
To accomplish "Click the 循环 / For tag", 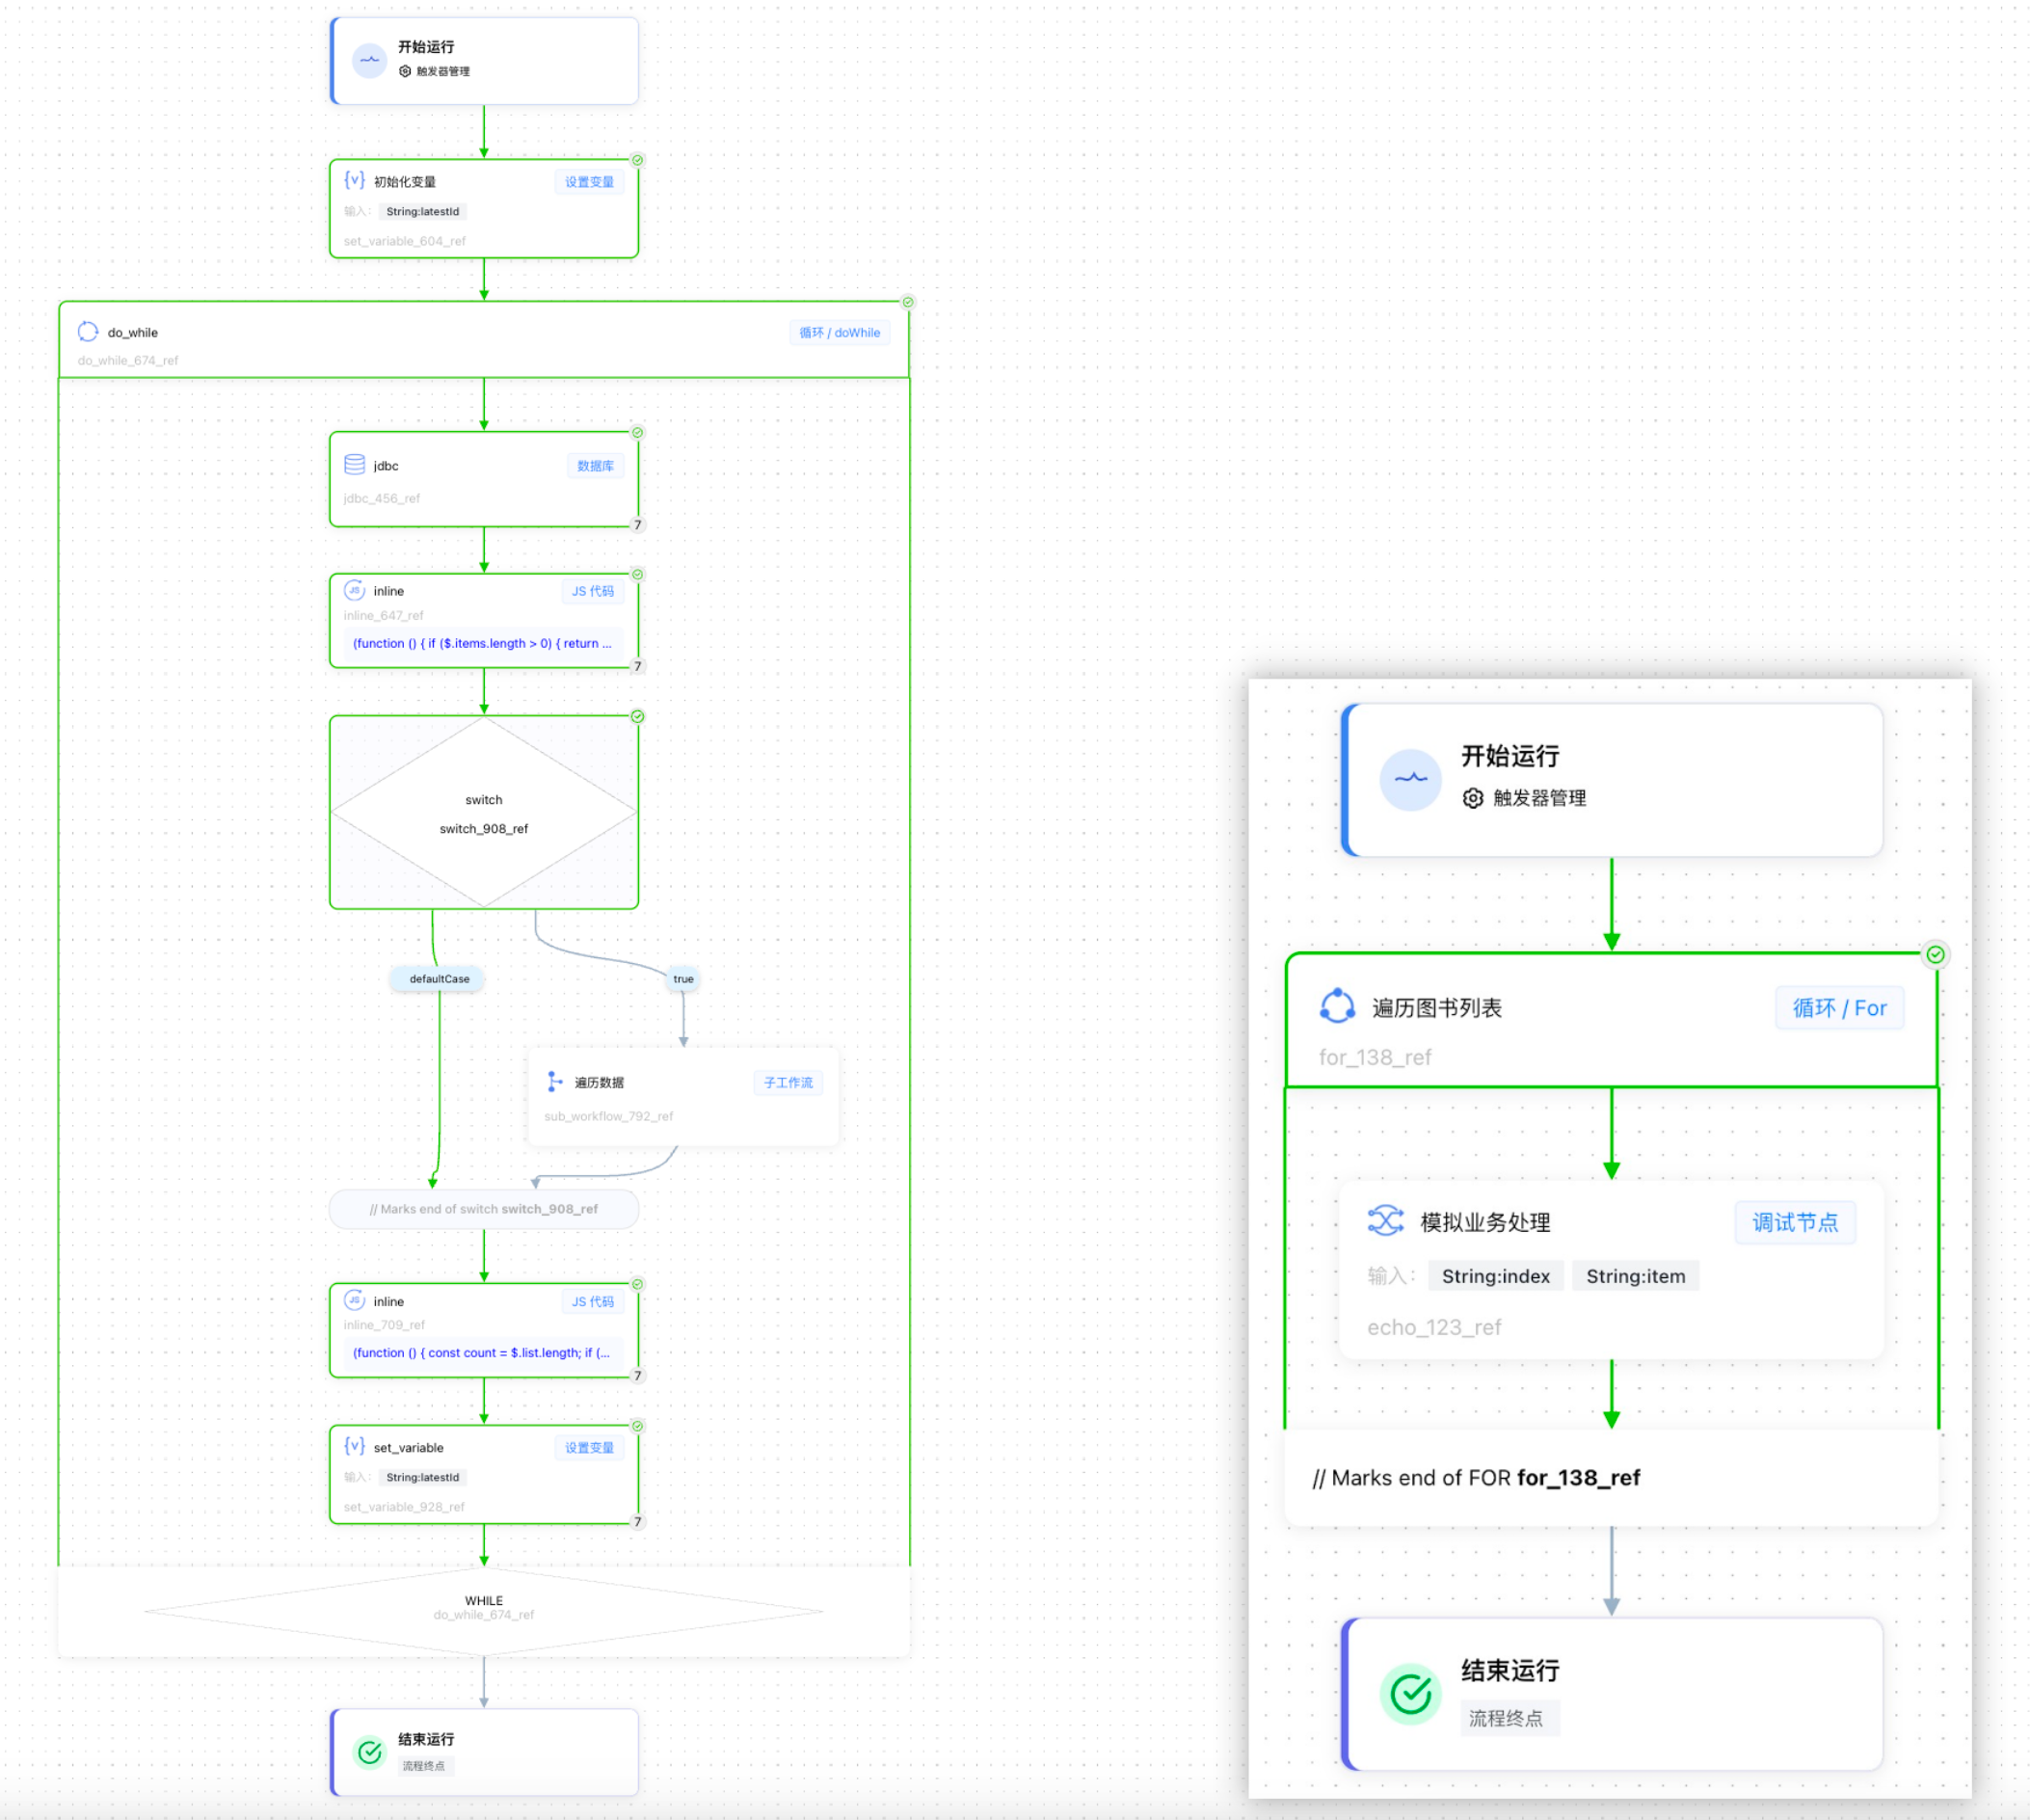I will pos(1838,1008).
